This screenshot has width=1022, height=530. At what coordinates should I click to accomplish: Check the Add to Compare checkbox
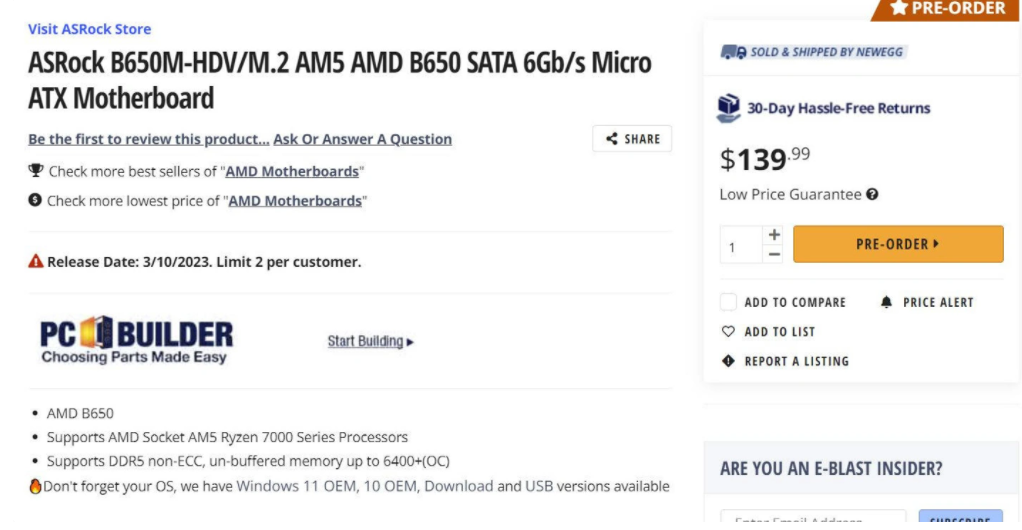[x=729, y=302]
